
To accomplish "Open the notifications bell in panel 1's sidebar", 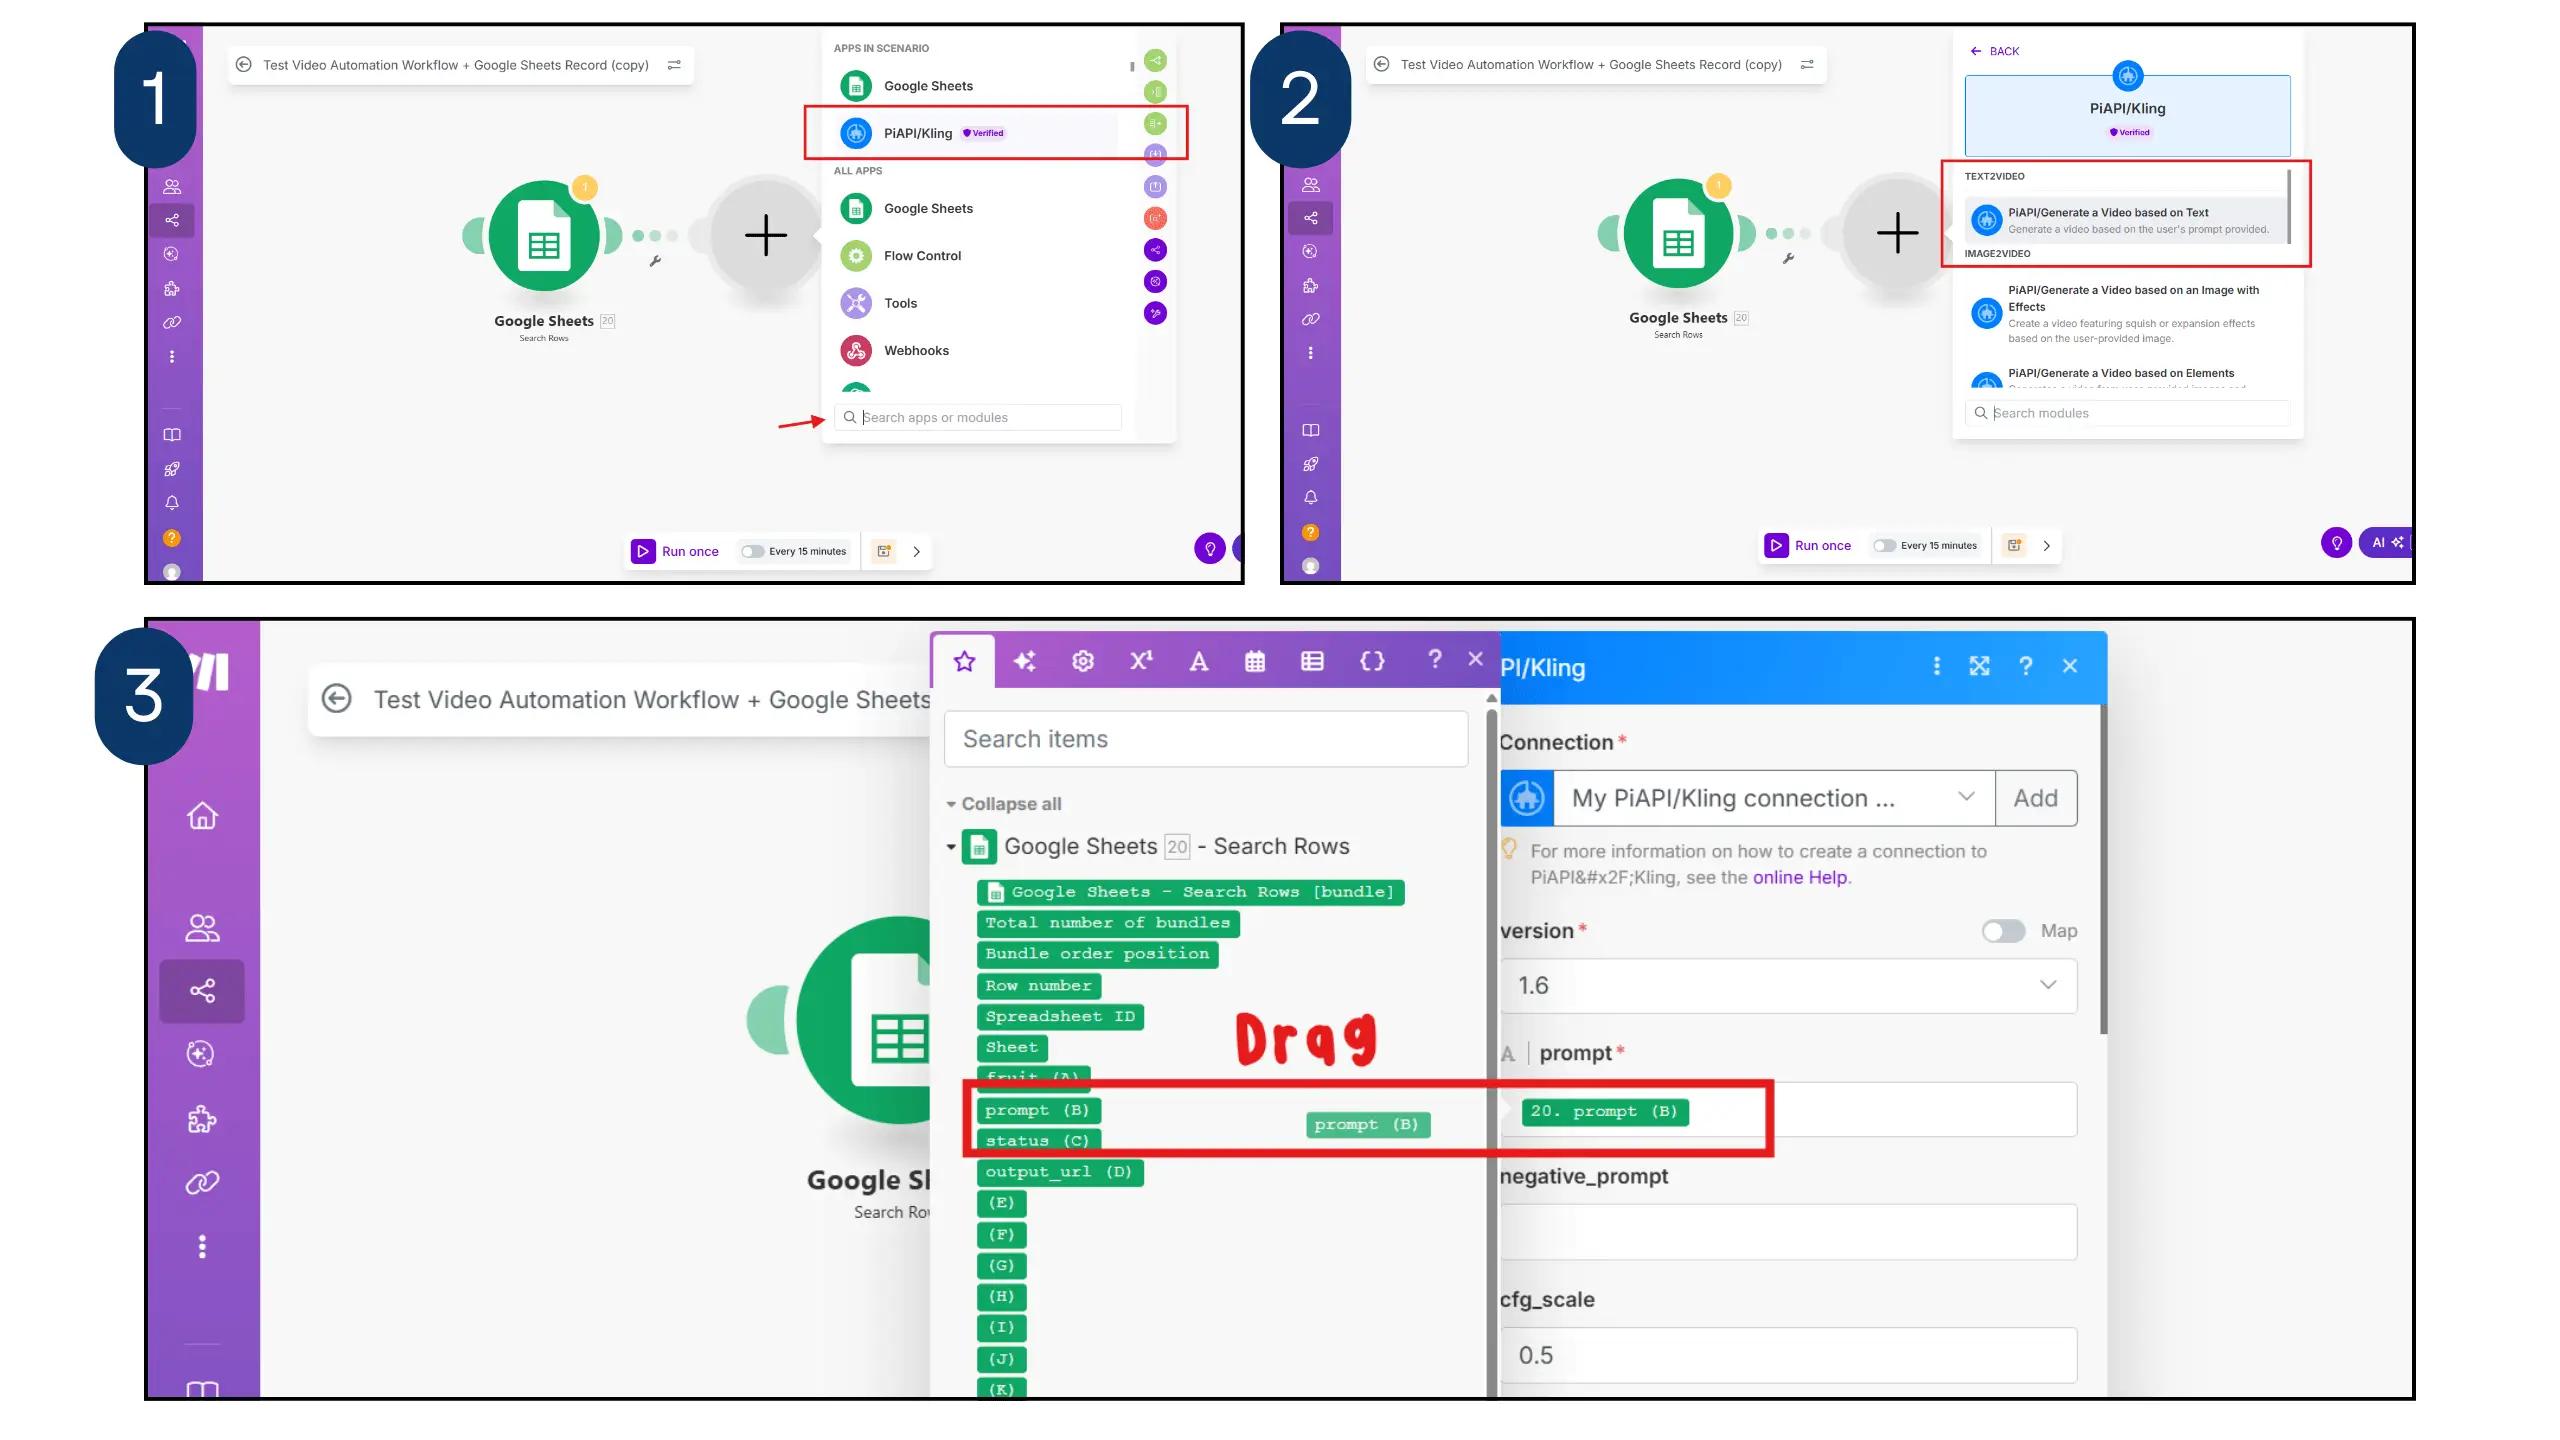I will (x=172, y=503).
